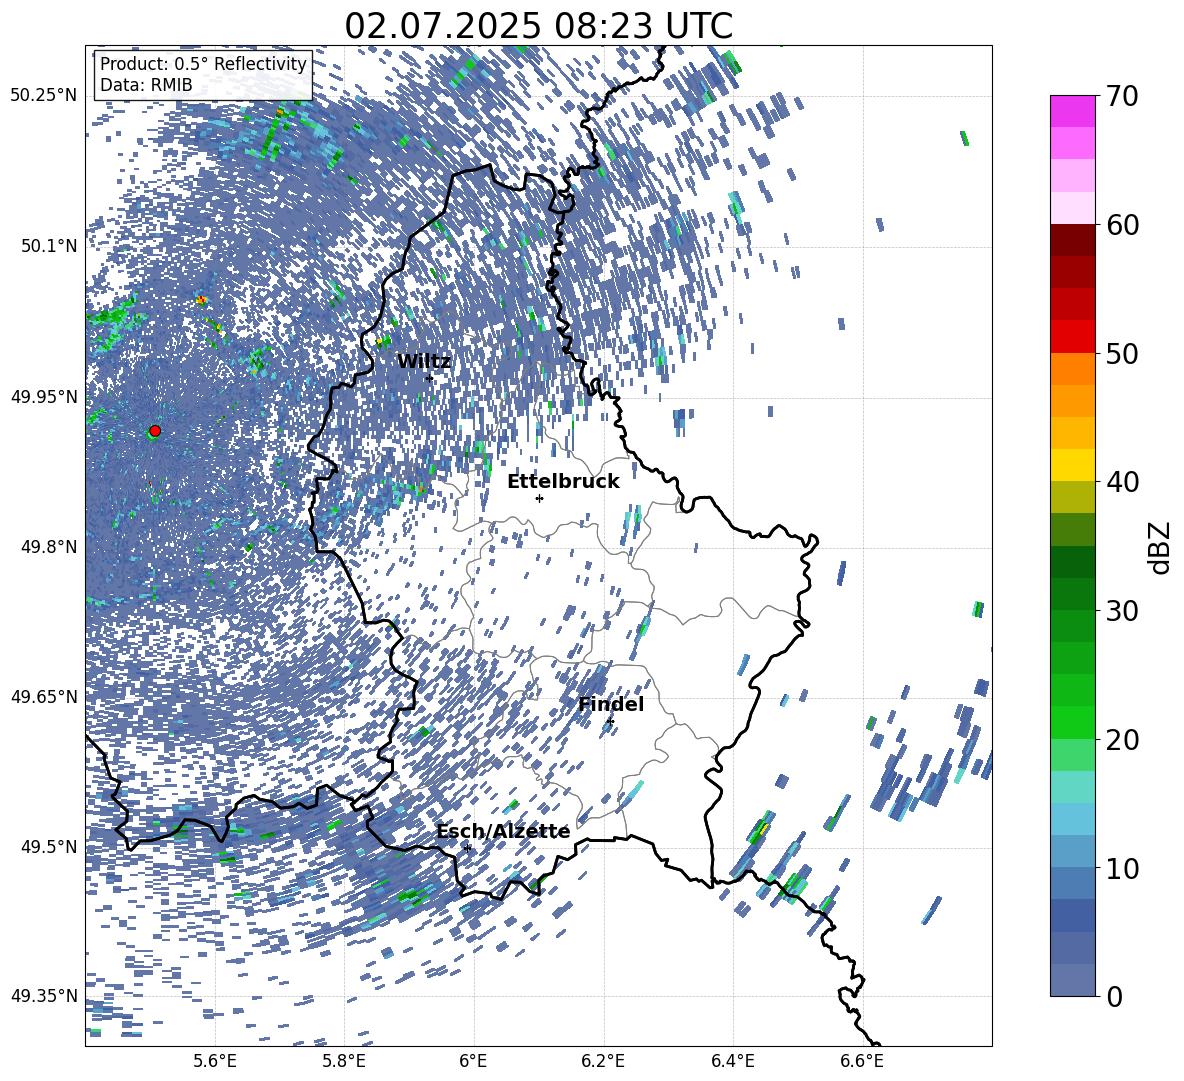Click the Wiltz location cross marker
This screenshot has height=1081, width=1184.
[x=429, y=378]
